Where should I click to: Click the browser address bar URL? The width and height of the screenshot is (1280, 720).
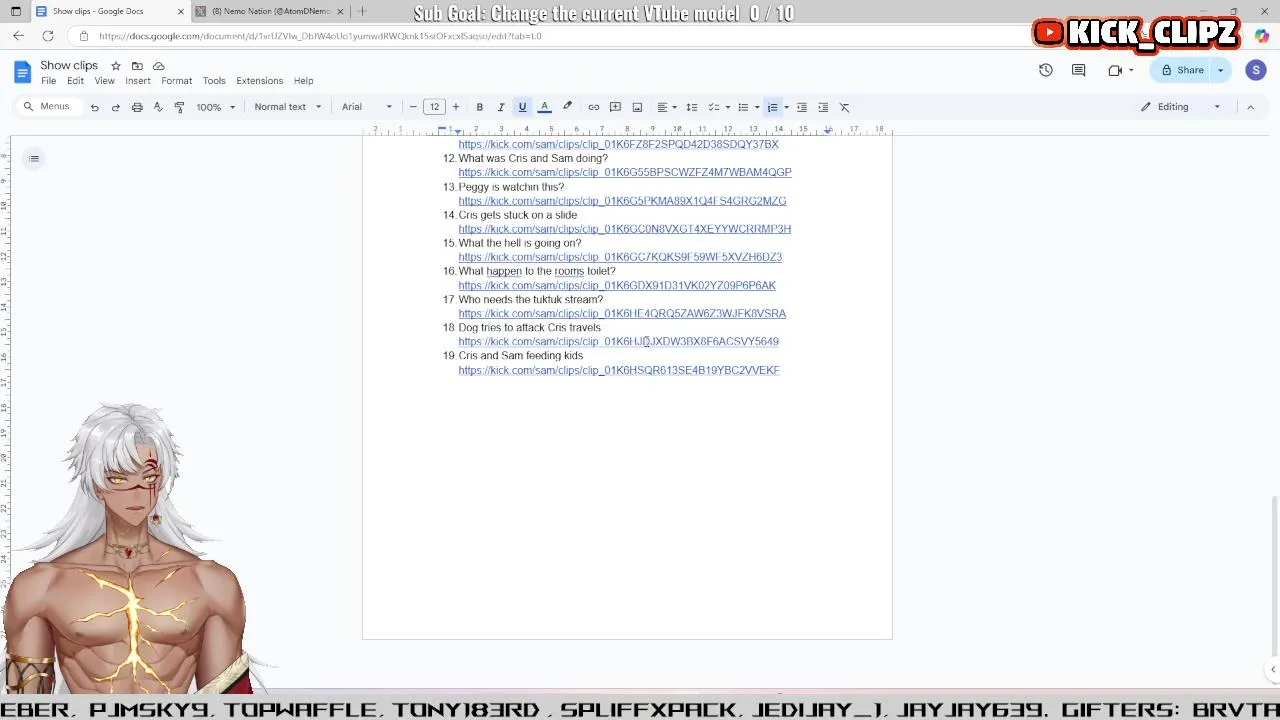320,36
